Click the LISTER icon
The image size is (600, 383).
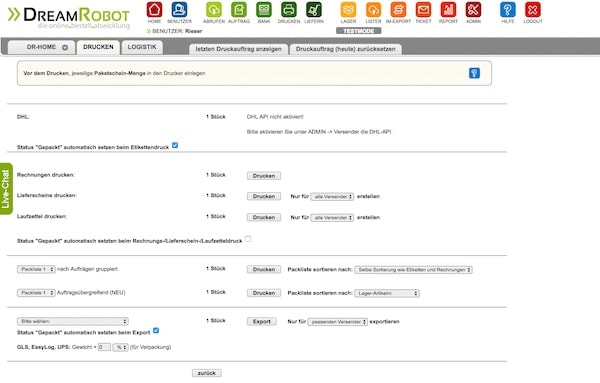tap(373, 10)
